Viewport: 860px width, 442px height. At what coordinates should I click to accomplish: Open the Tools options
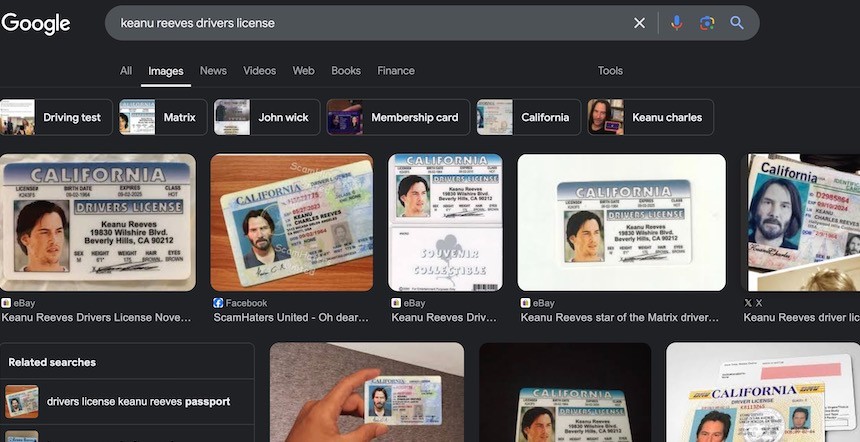pyautogui.click(x=610, y=71)
